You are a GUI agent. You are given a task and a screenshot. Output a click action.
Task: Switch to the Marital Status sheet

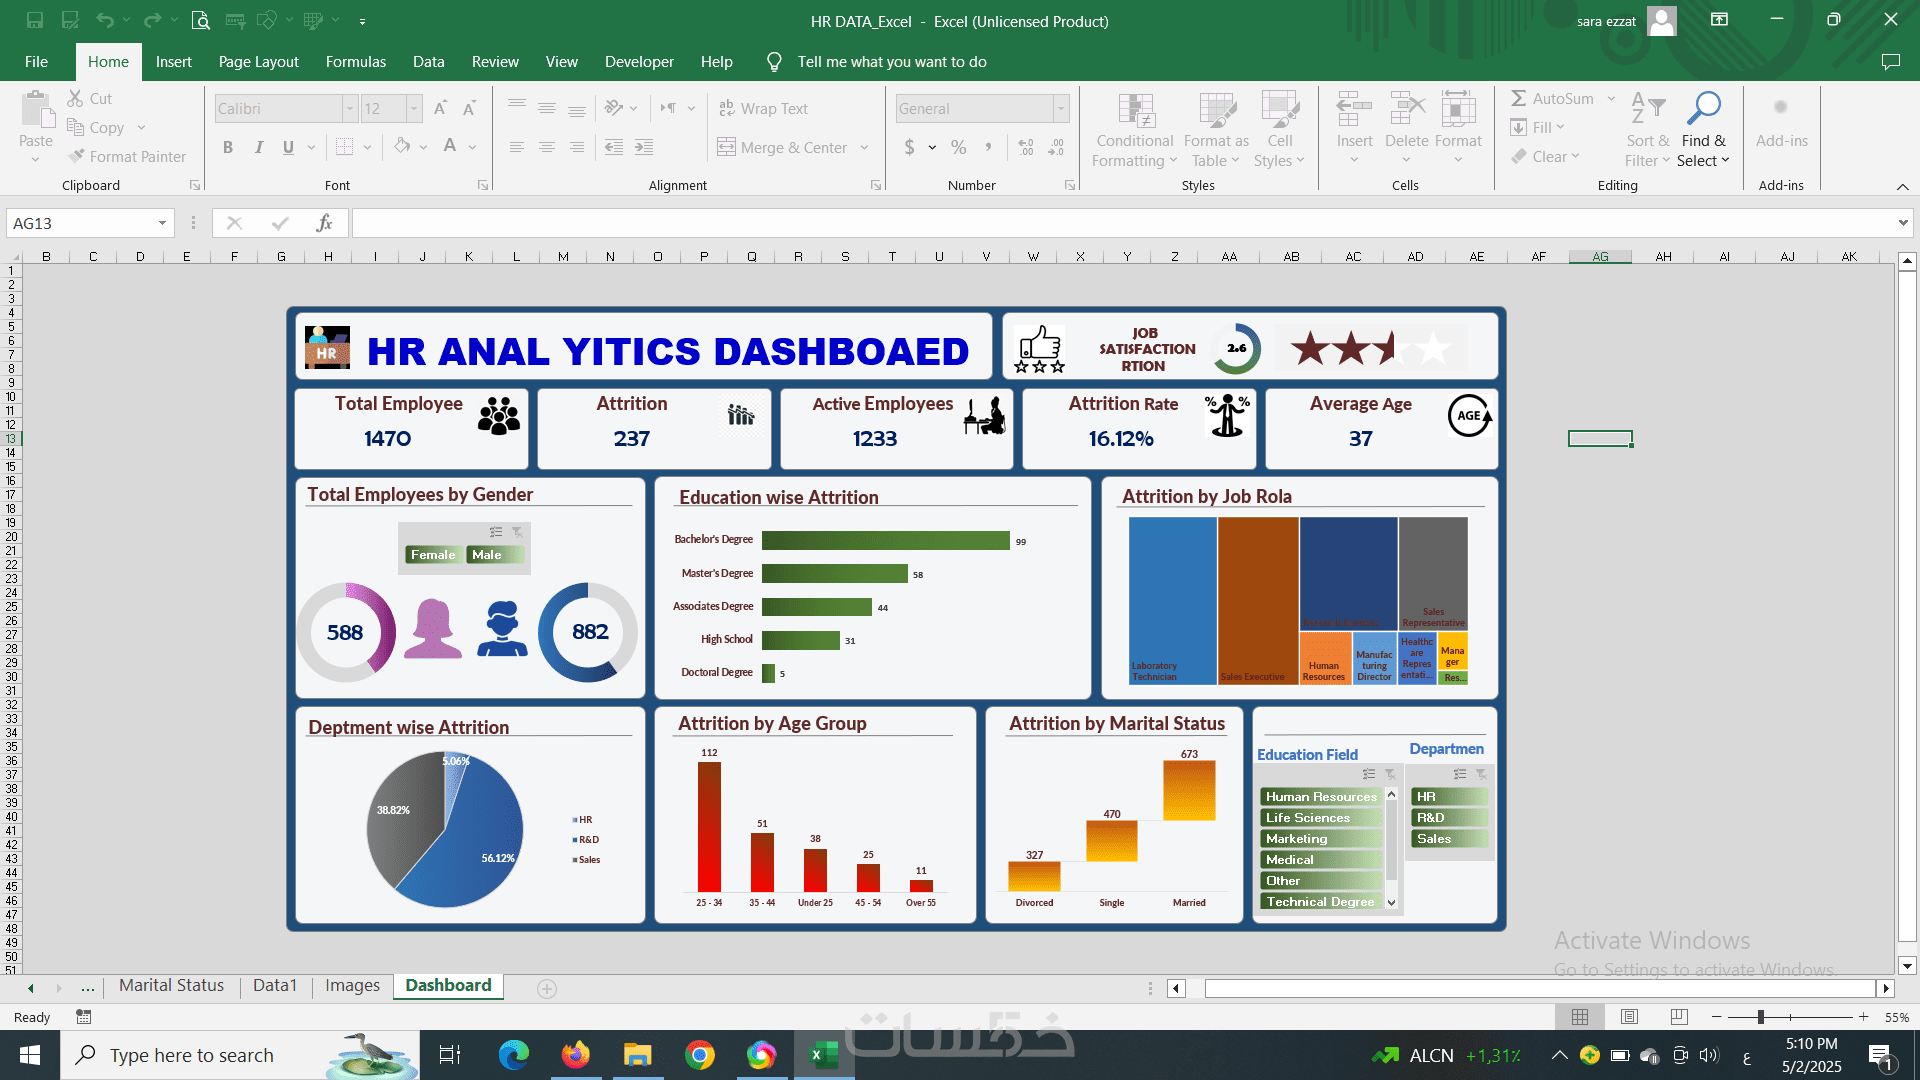pos(171,986)
